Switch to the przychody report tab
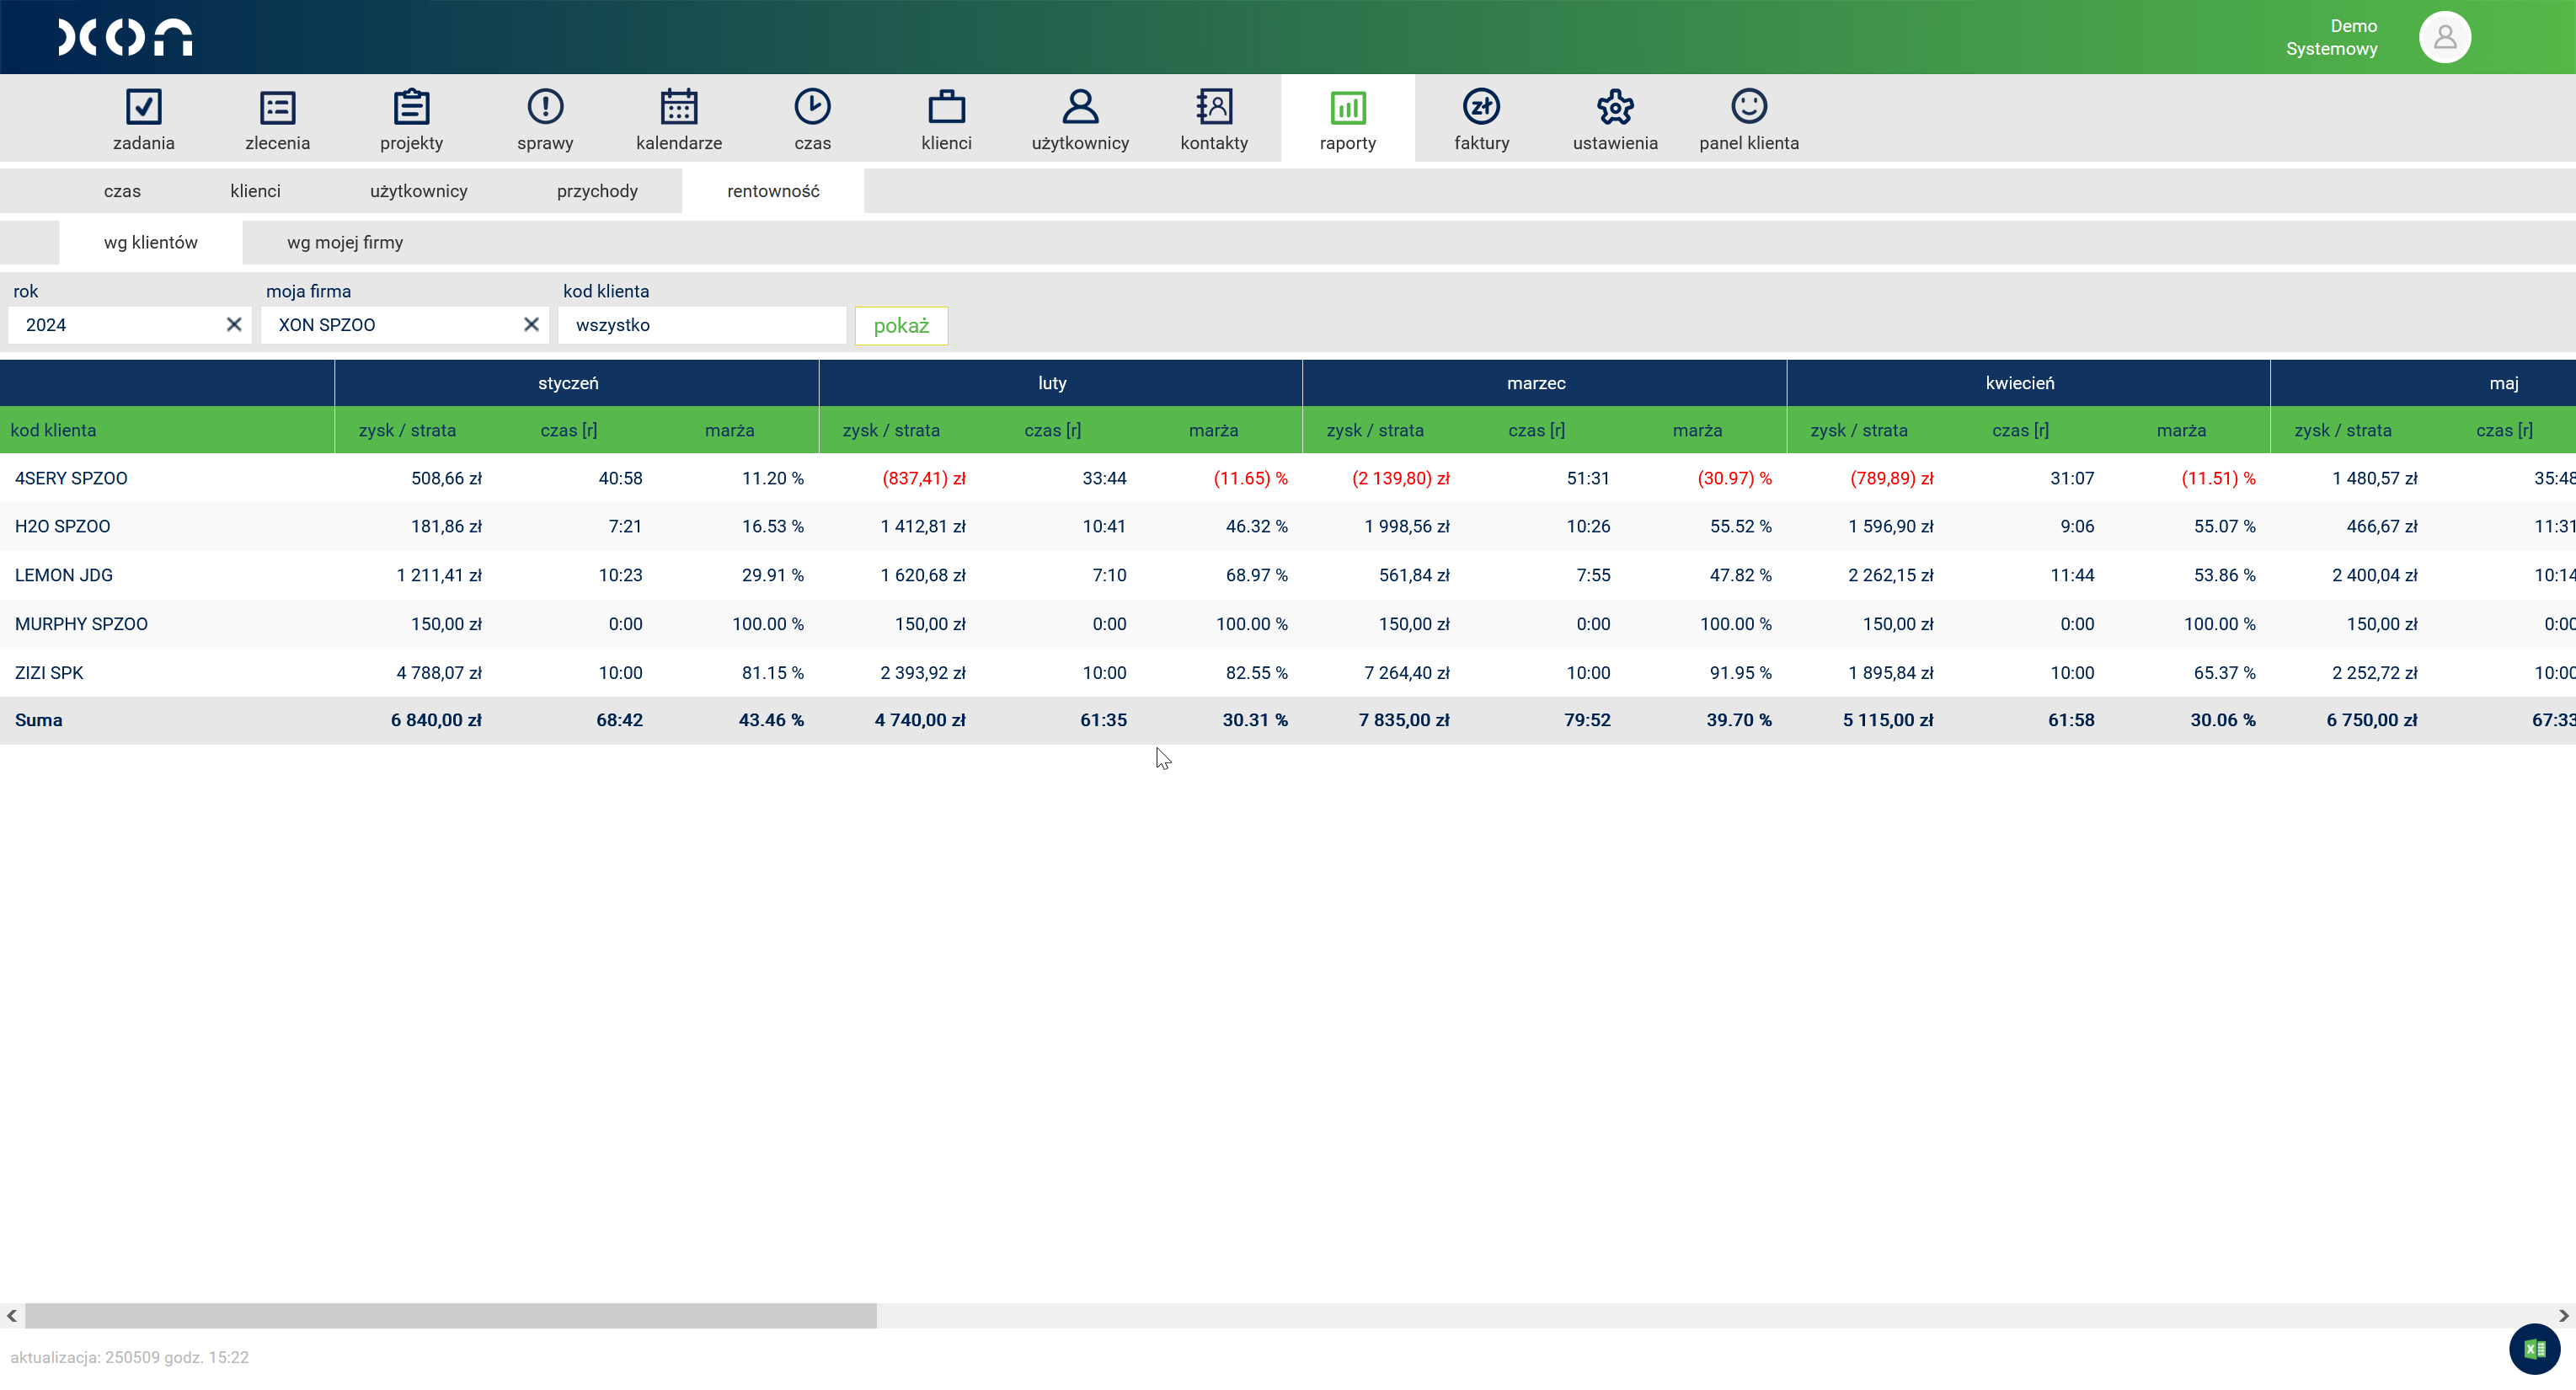This screenshot has height=1390, width=2576. pyautogui.click(x=597, y=191)
